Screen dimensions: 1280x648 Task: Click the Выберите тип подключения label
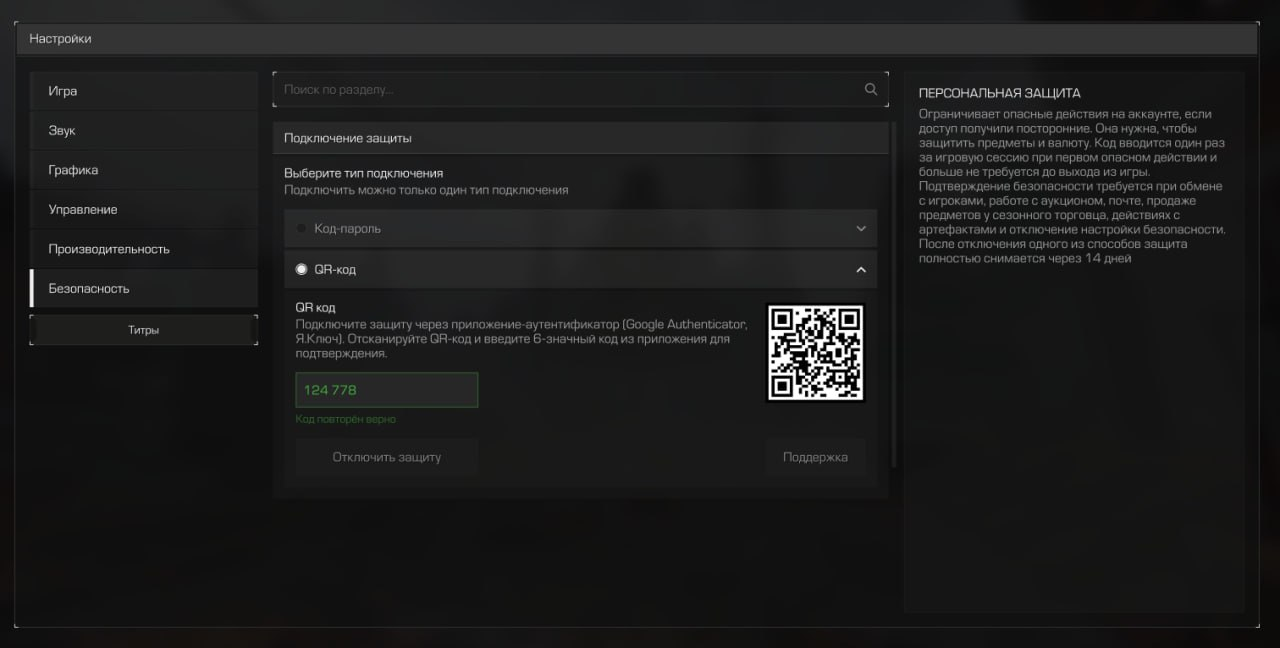tap(363, 173)
